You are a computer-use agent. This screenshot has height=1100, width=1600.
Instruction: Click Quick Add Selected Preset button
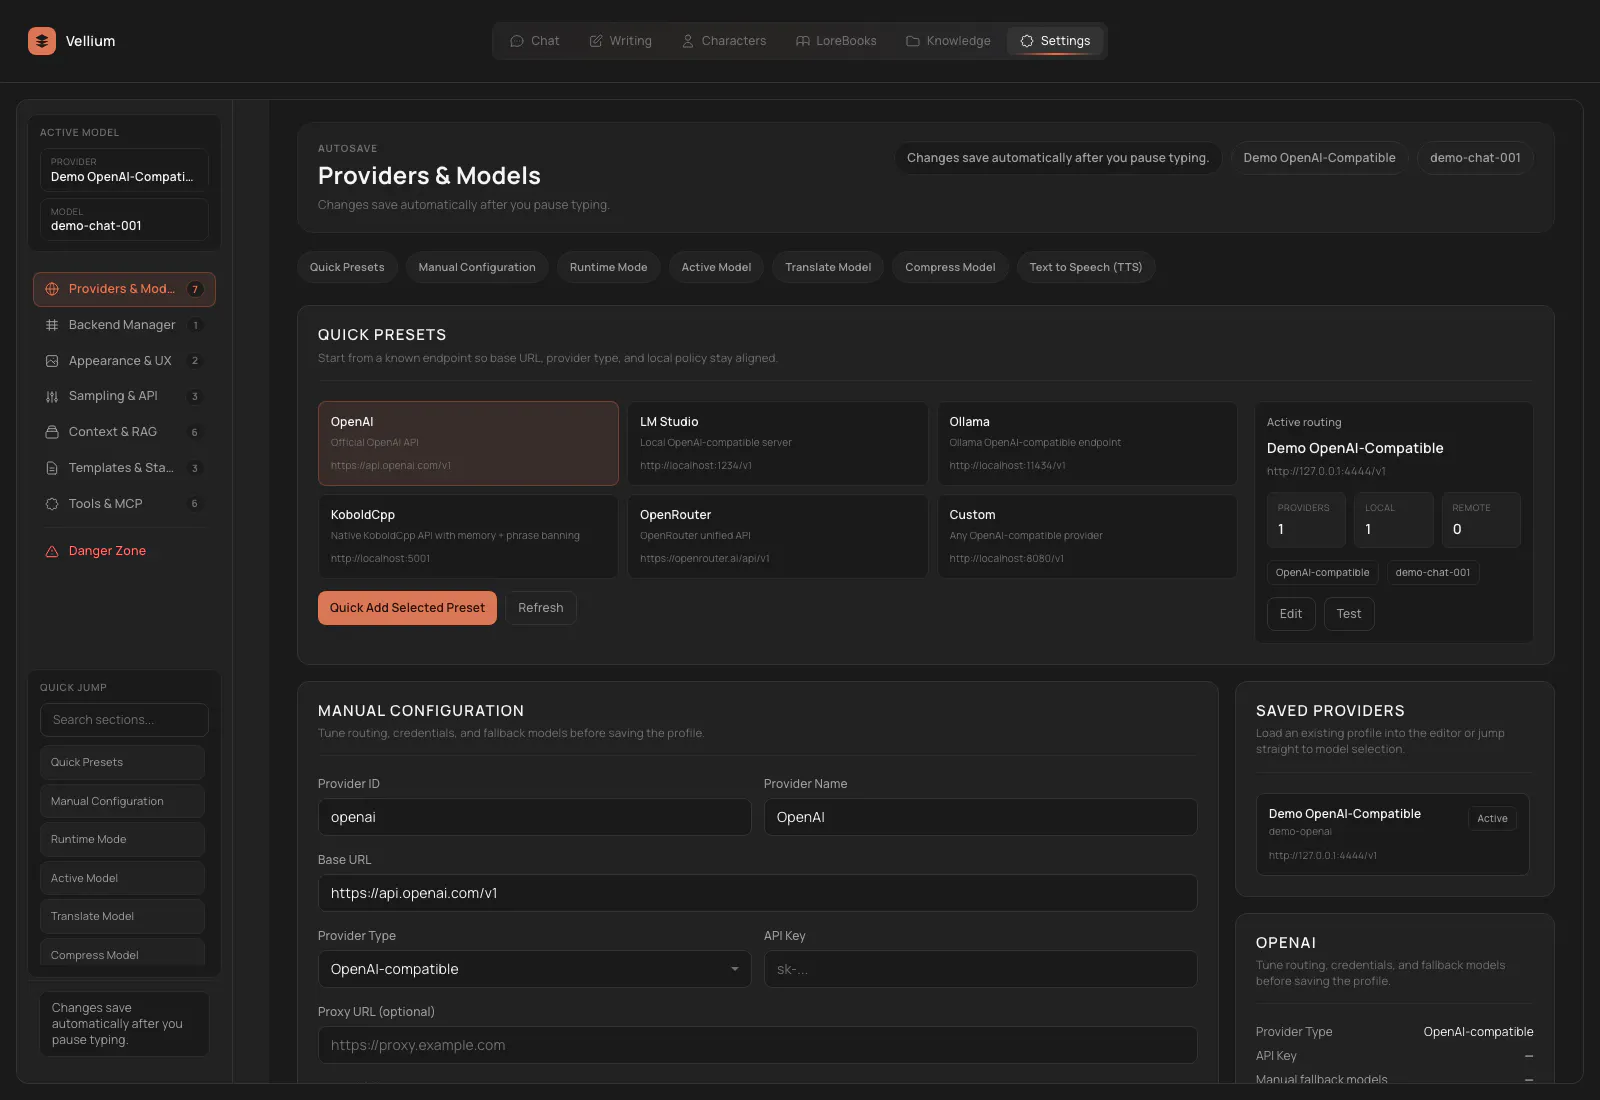click(407, 608)
